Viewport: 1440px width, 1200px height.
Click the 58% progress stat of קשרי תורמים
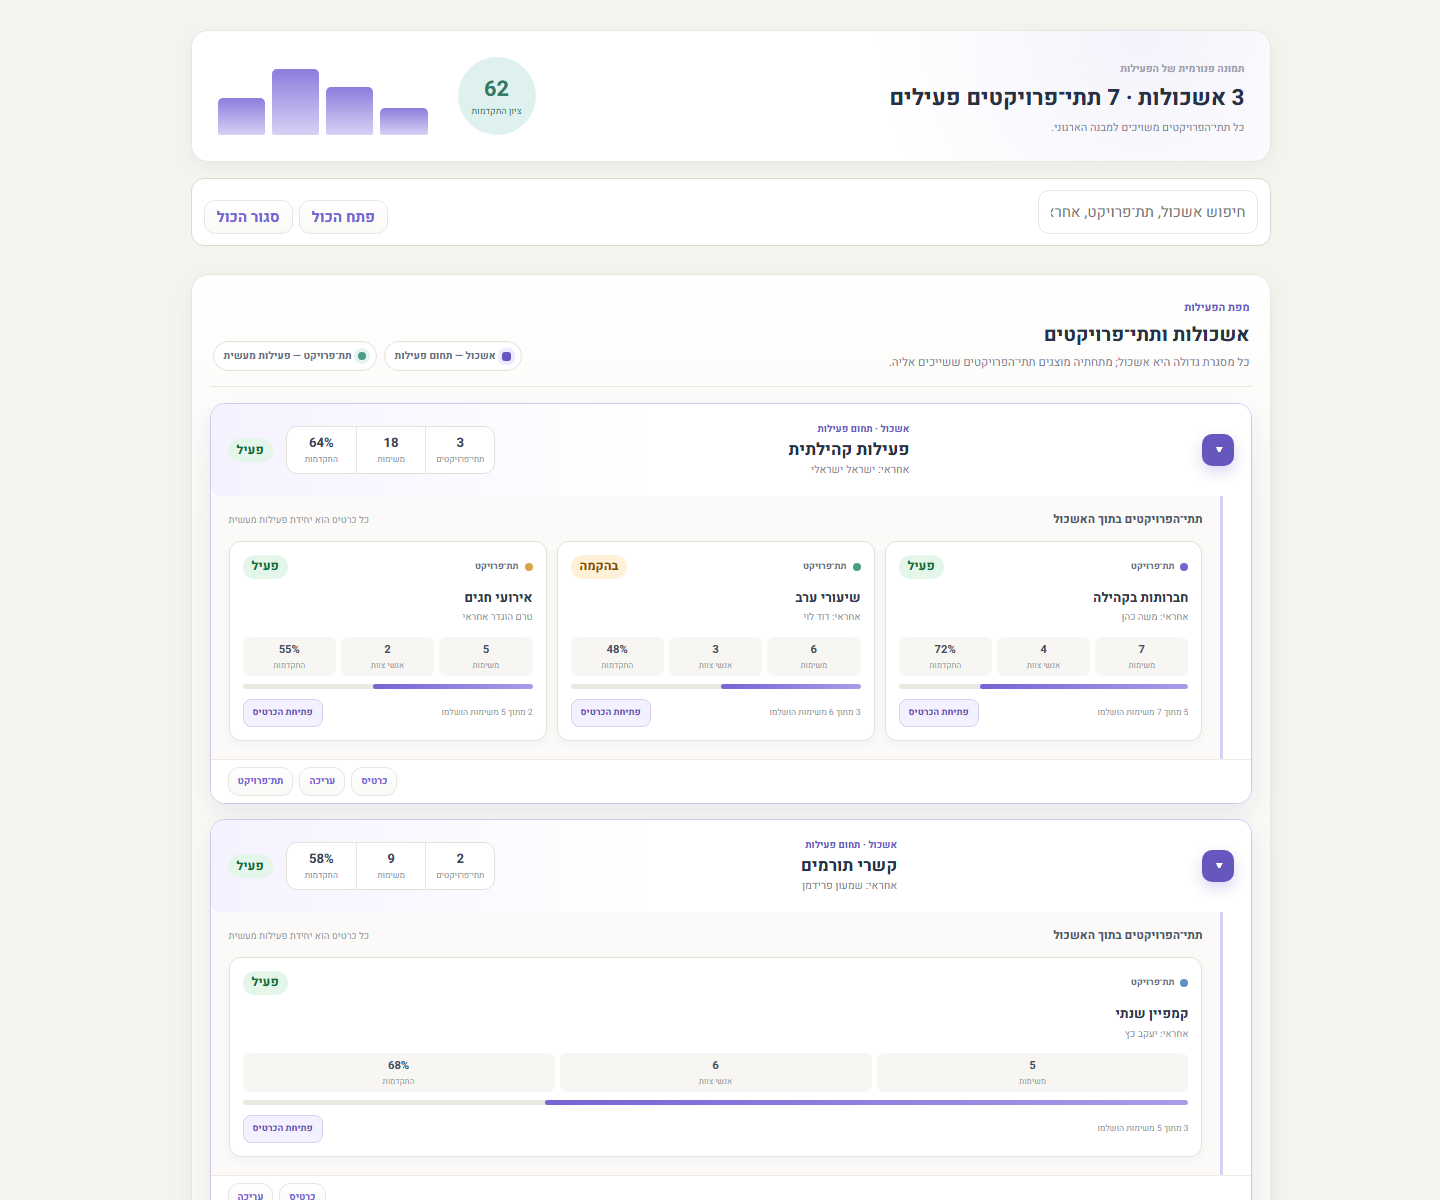321,866
